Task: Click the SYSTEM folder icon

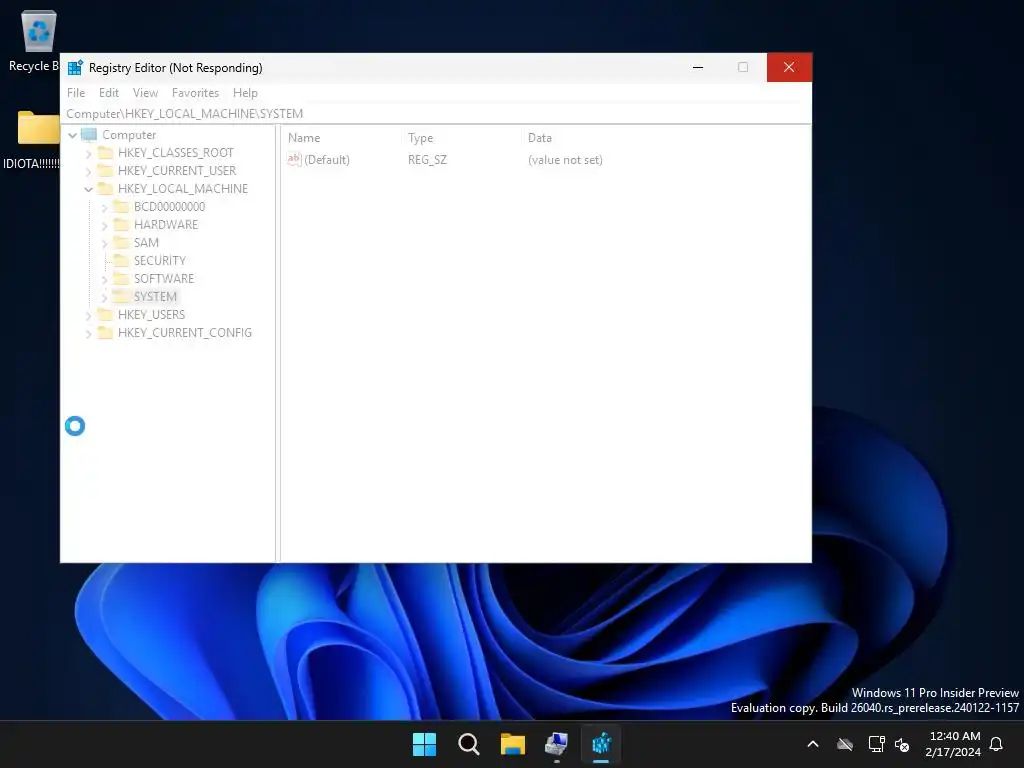Action: tap(121, 296)
